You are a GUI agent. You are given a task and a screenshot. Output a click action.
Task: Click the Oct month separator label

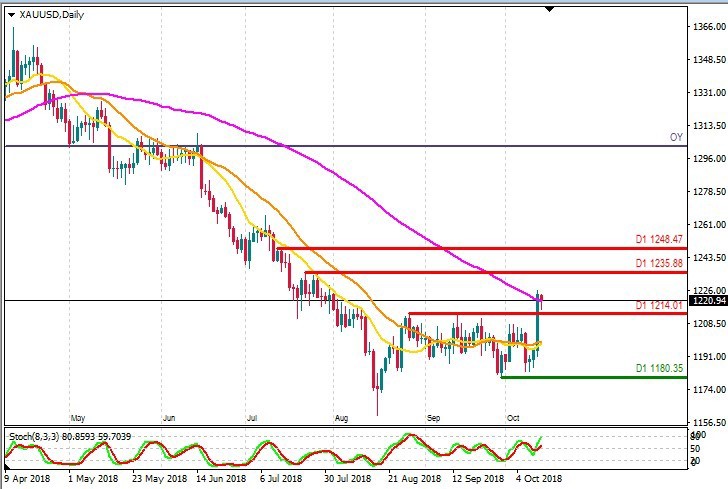tap(513, 418)
